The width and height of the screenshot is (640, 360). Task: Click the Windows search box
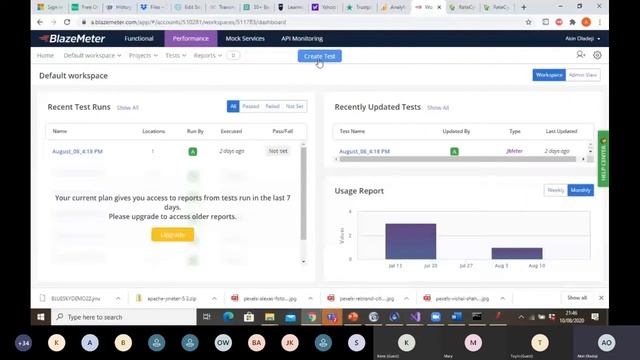coord(124,317)
